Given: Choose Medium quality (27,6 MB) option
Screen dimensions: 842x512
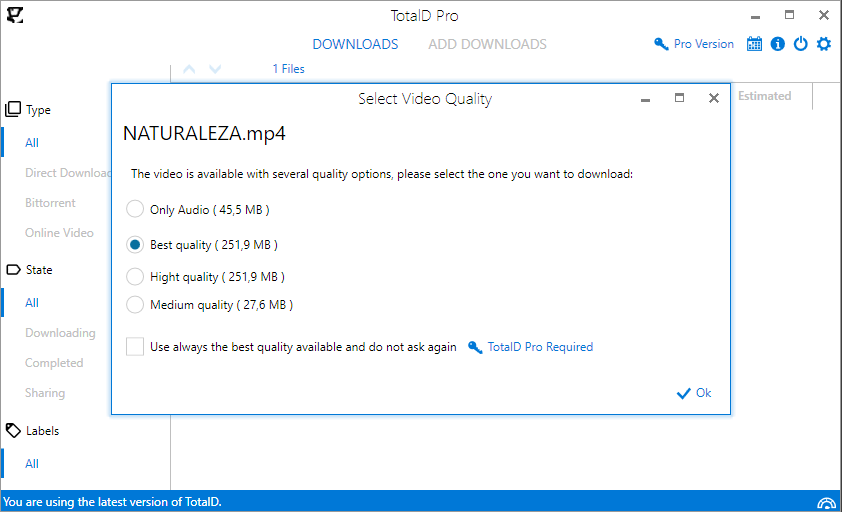Looking at the screenshot, I should click(x=209, y=305).
